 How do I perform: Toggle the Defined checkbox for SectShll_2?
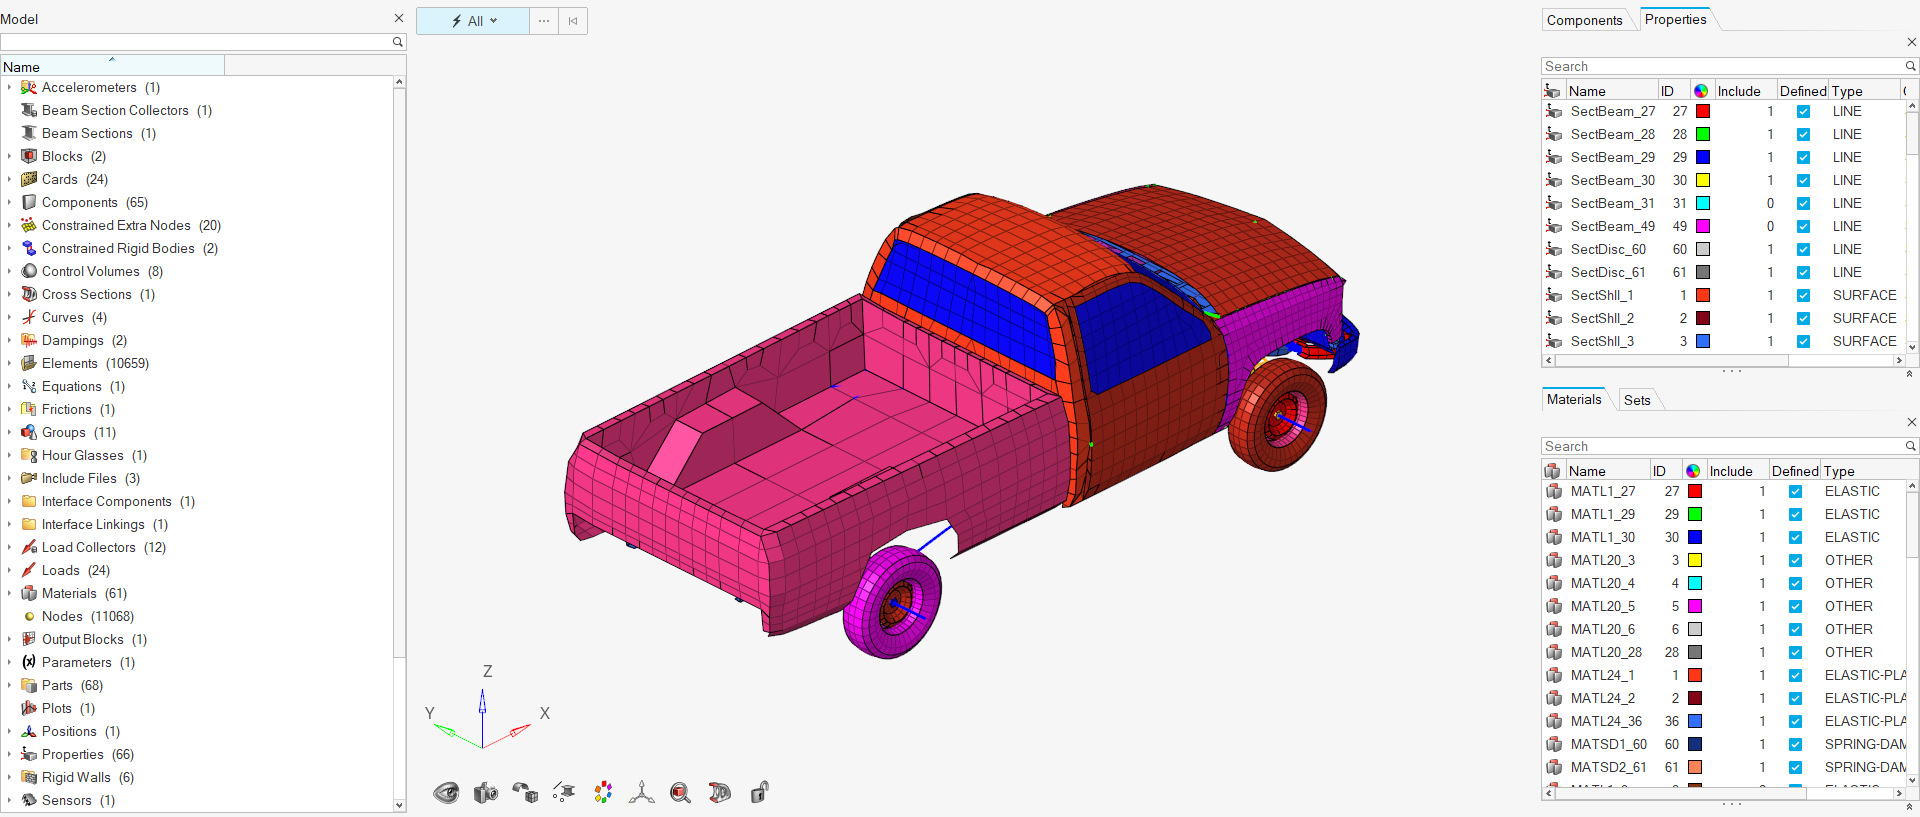pos(1803,319)
